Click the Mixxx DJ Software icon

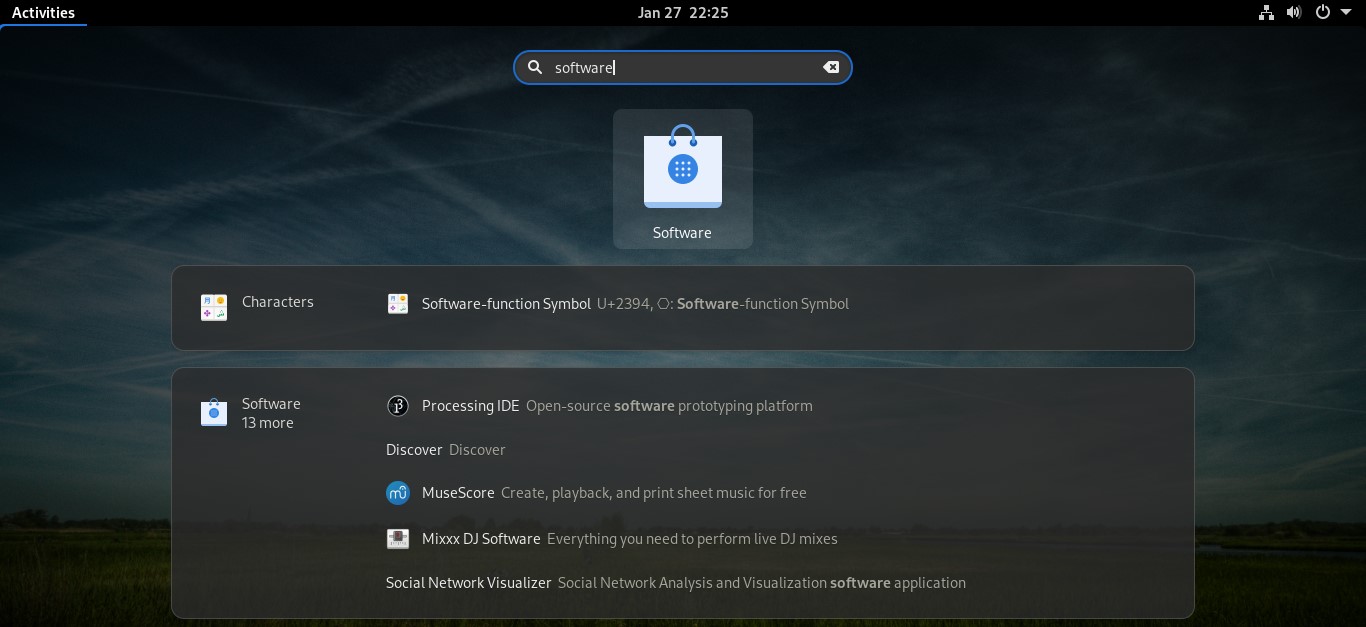pyautogui.click(x=398, y=539)
